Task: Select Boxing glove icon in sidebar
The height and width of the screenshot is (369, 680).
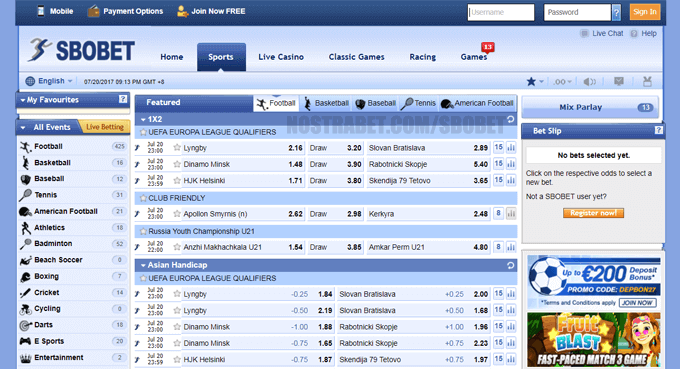Action: (x=26, y=276)
